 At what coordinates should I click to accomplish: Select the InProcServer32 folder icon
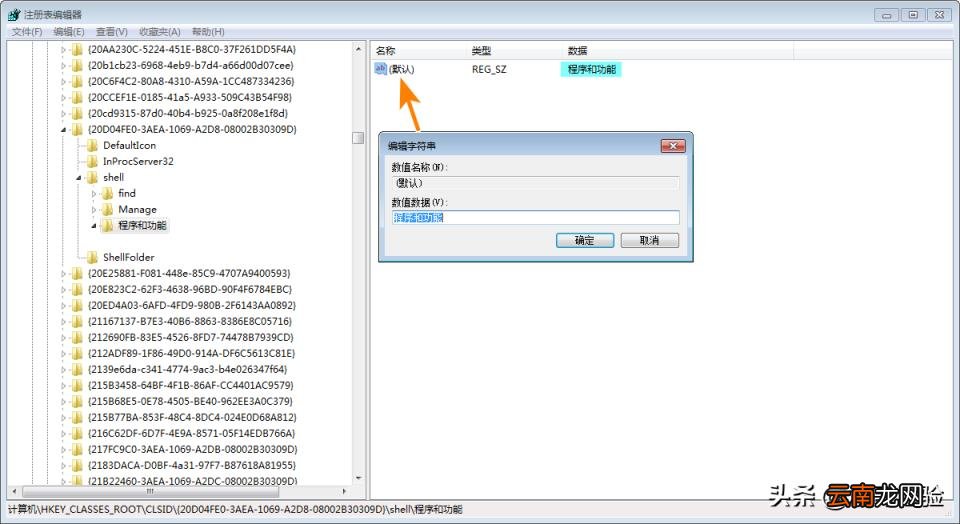coord(92,162)
